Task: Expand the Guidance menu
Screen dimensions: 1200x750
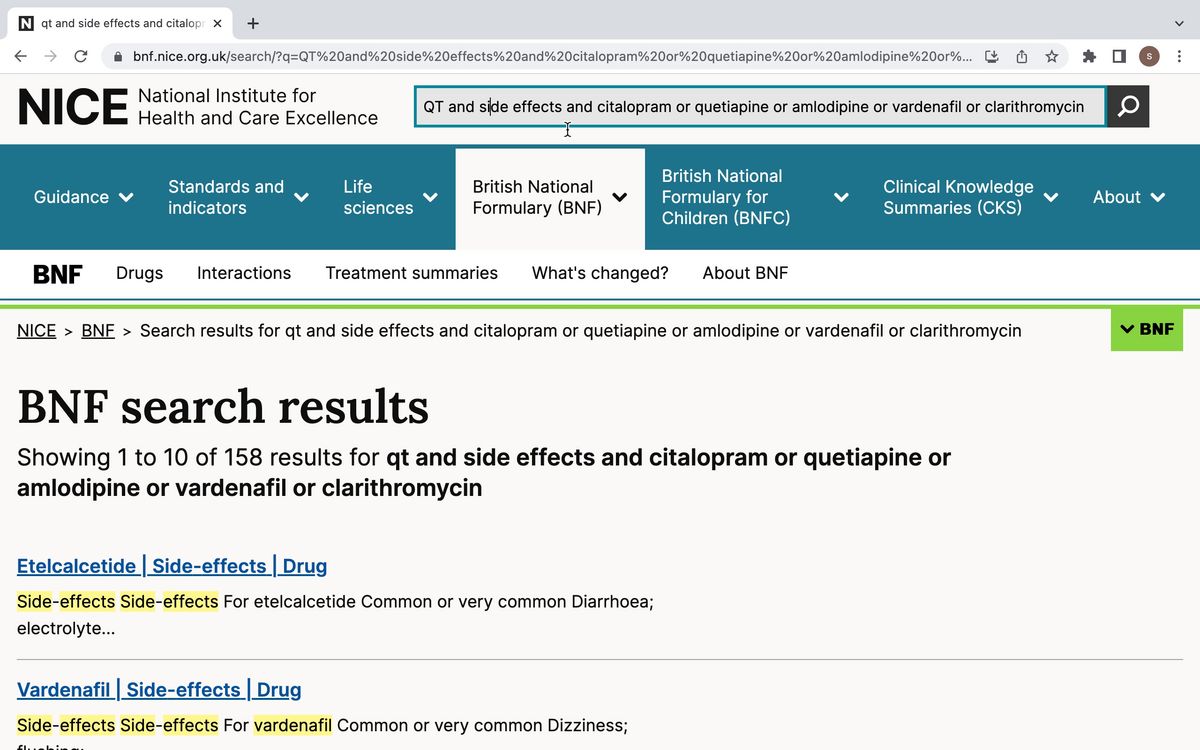Action: [84, 197]
